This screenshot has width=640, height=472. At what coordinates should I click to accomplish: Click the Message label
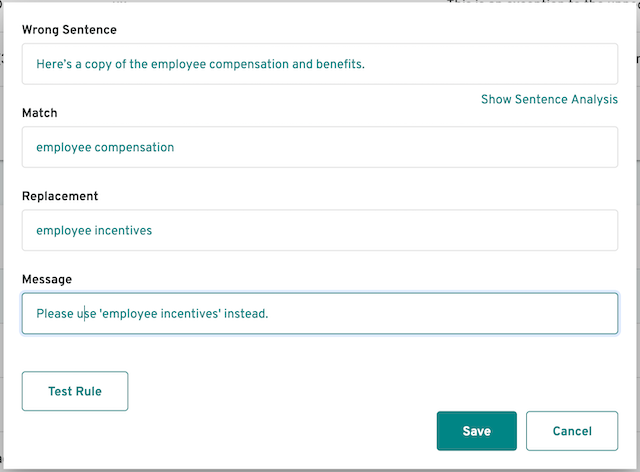(x=47, y=279)
